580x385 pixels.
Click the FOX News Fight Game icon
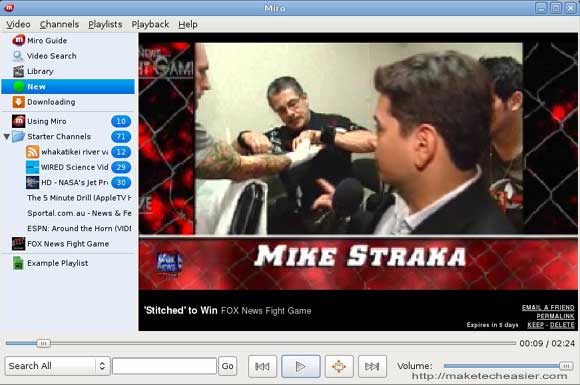coord(18,244)
